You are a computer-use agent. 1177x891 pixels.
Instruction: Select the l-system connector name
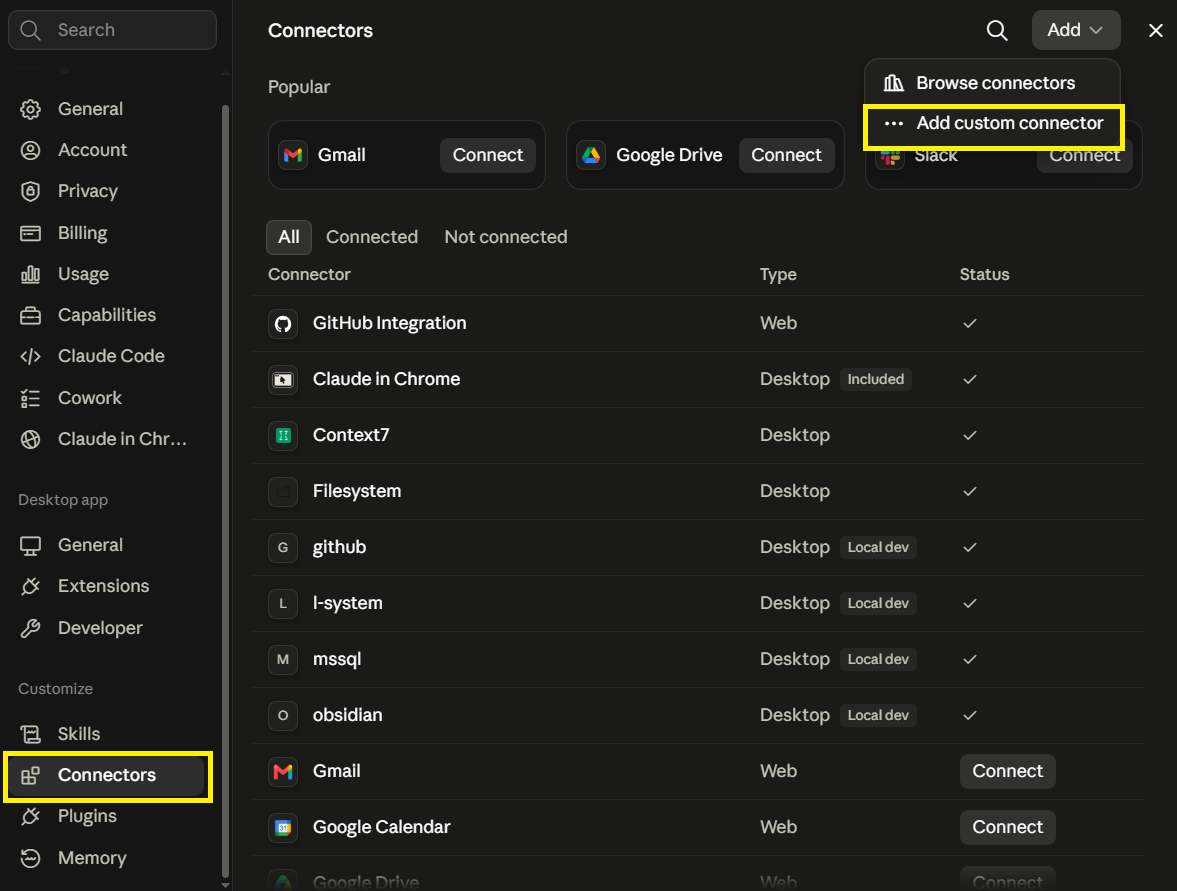pos(348,604)
